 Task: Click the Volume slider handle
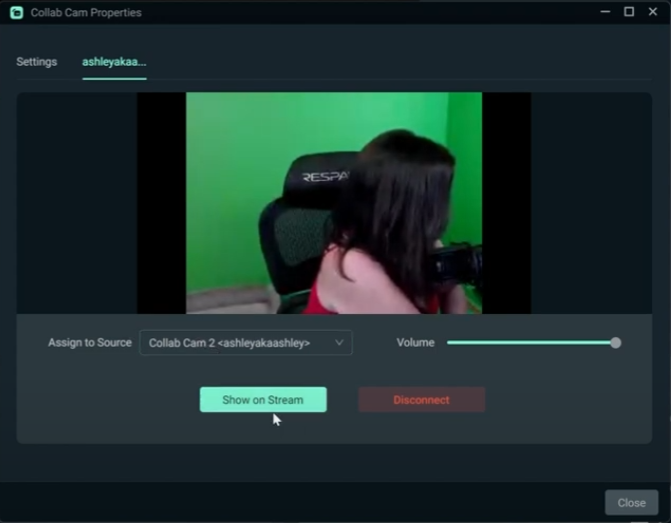click(615, 343)
